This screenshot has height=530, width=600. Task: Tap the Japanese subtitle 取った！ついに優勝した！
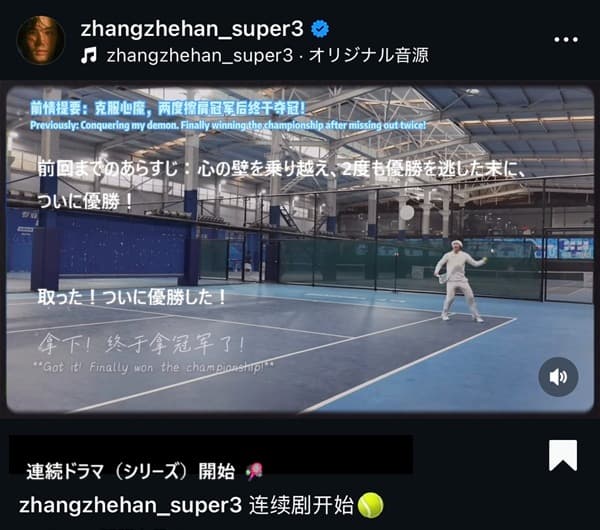coord(132,297)
